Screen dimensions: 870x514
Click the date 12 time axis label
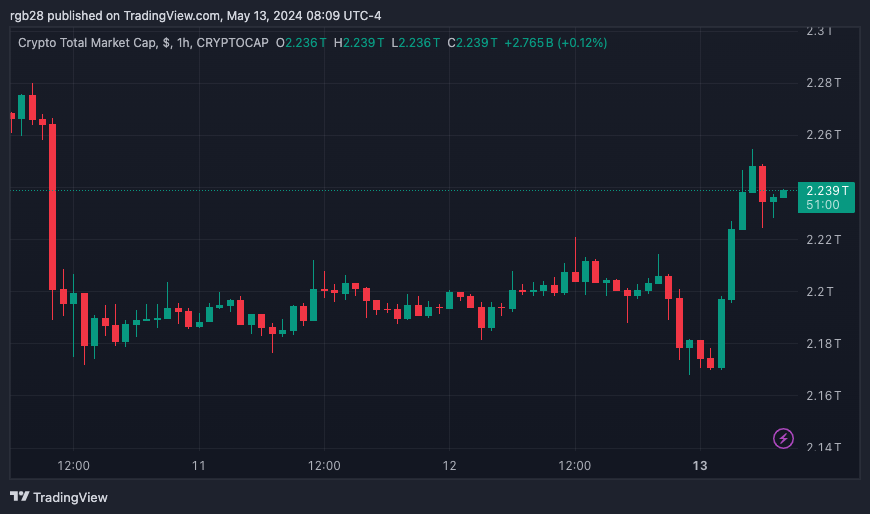coord(449,466)
